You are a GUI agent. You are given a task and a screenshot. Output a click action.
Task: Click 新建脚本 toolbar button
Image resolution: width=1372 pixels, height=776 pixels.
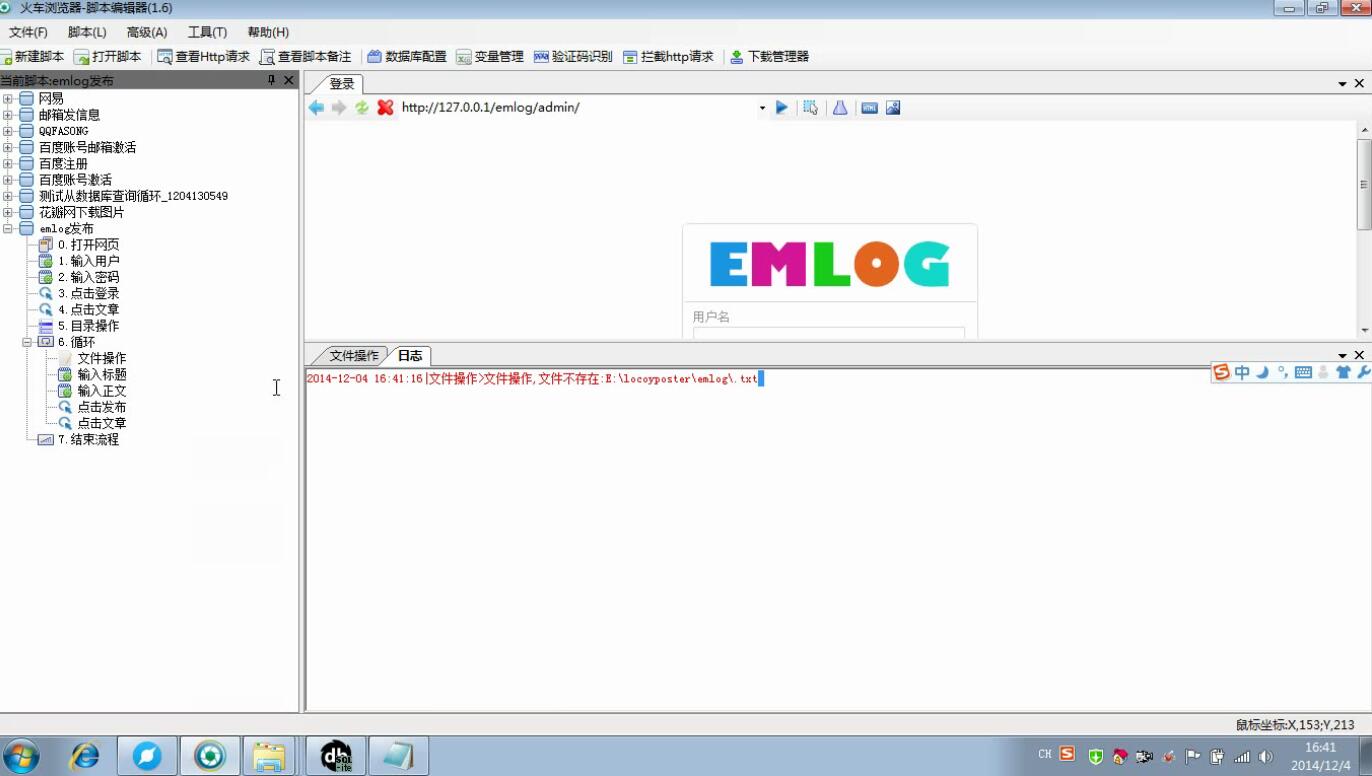(x=32, y=57)
